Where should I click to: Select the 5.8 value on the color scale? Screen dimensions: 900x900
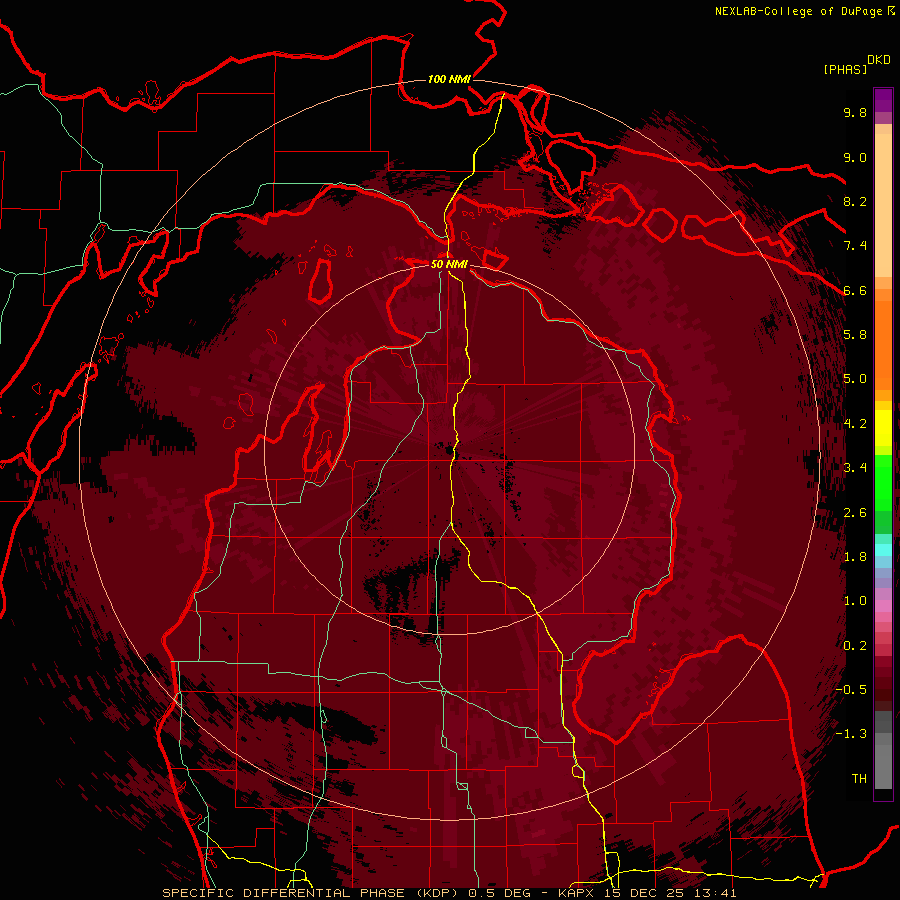(x=855, y=335)
